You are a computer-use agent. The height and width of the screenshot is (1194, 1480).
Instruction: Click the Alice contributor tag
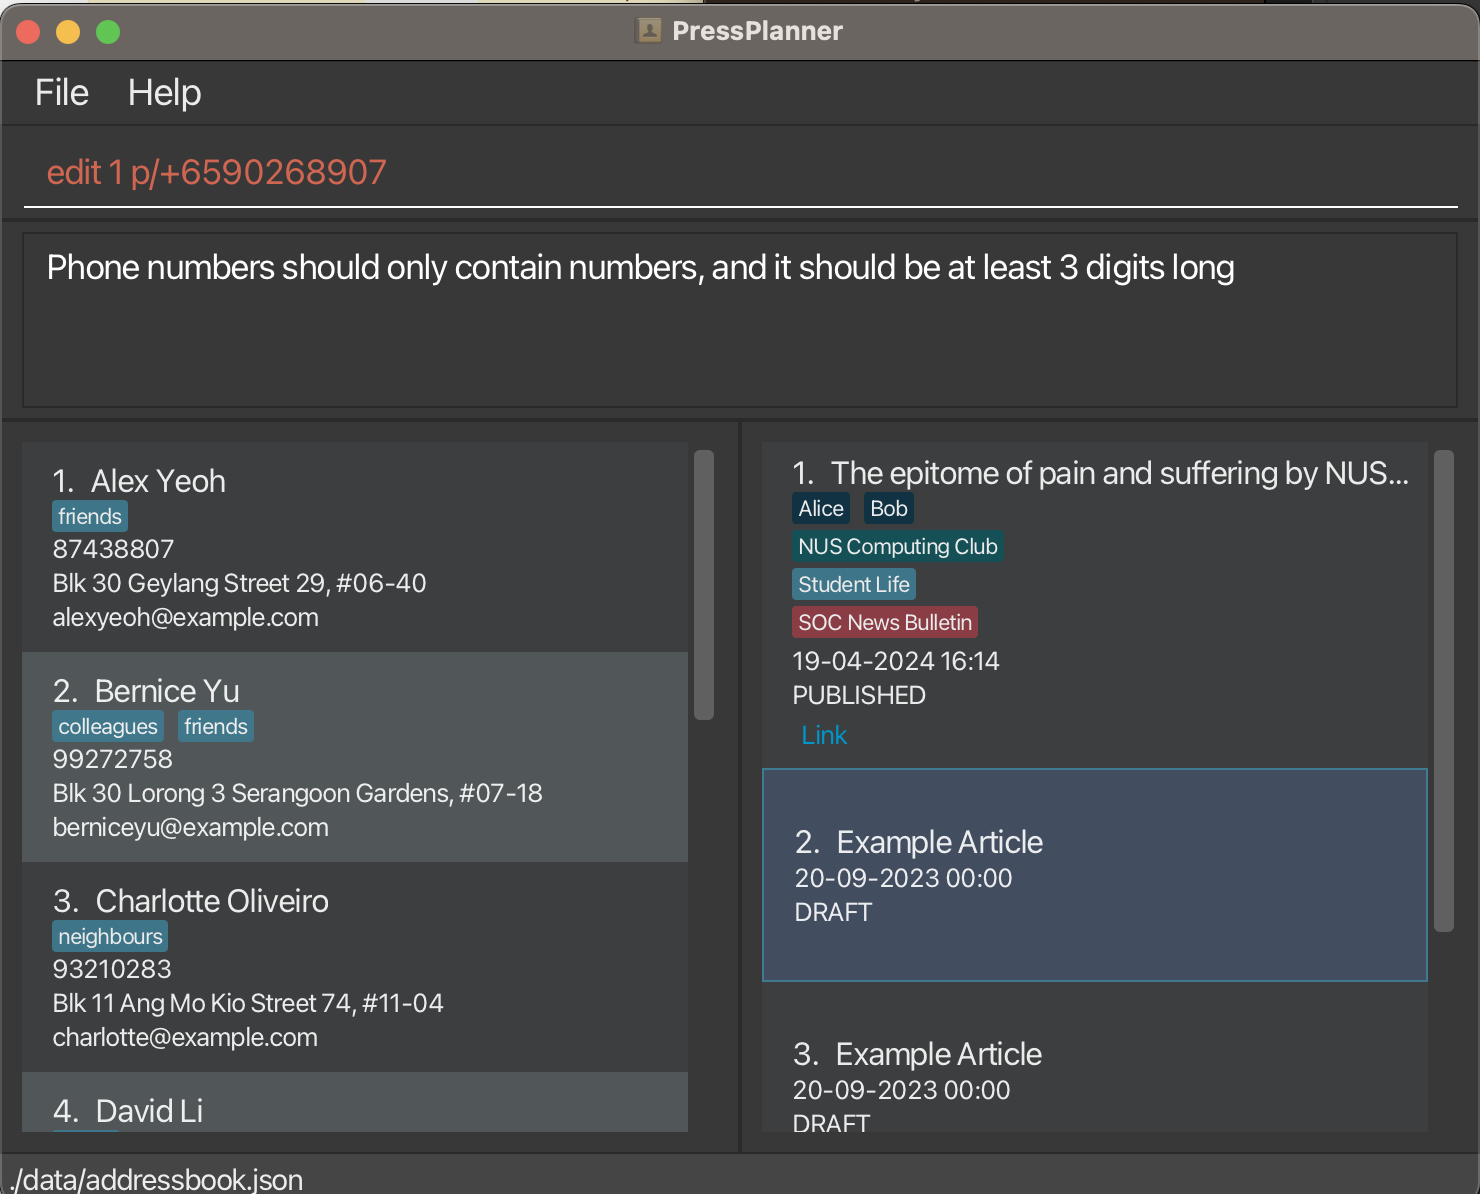(821, 509)
